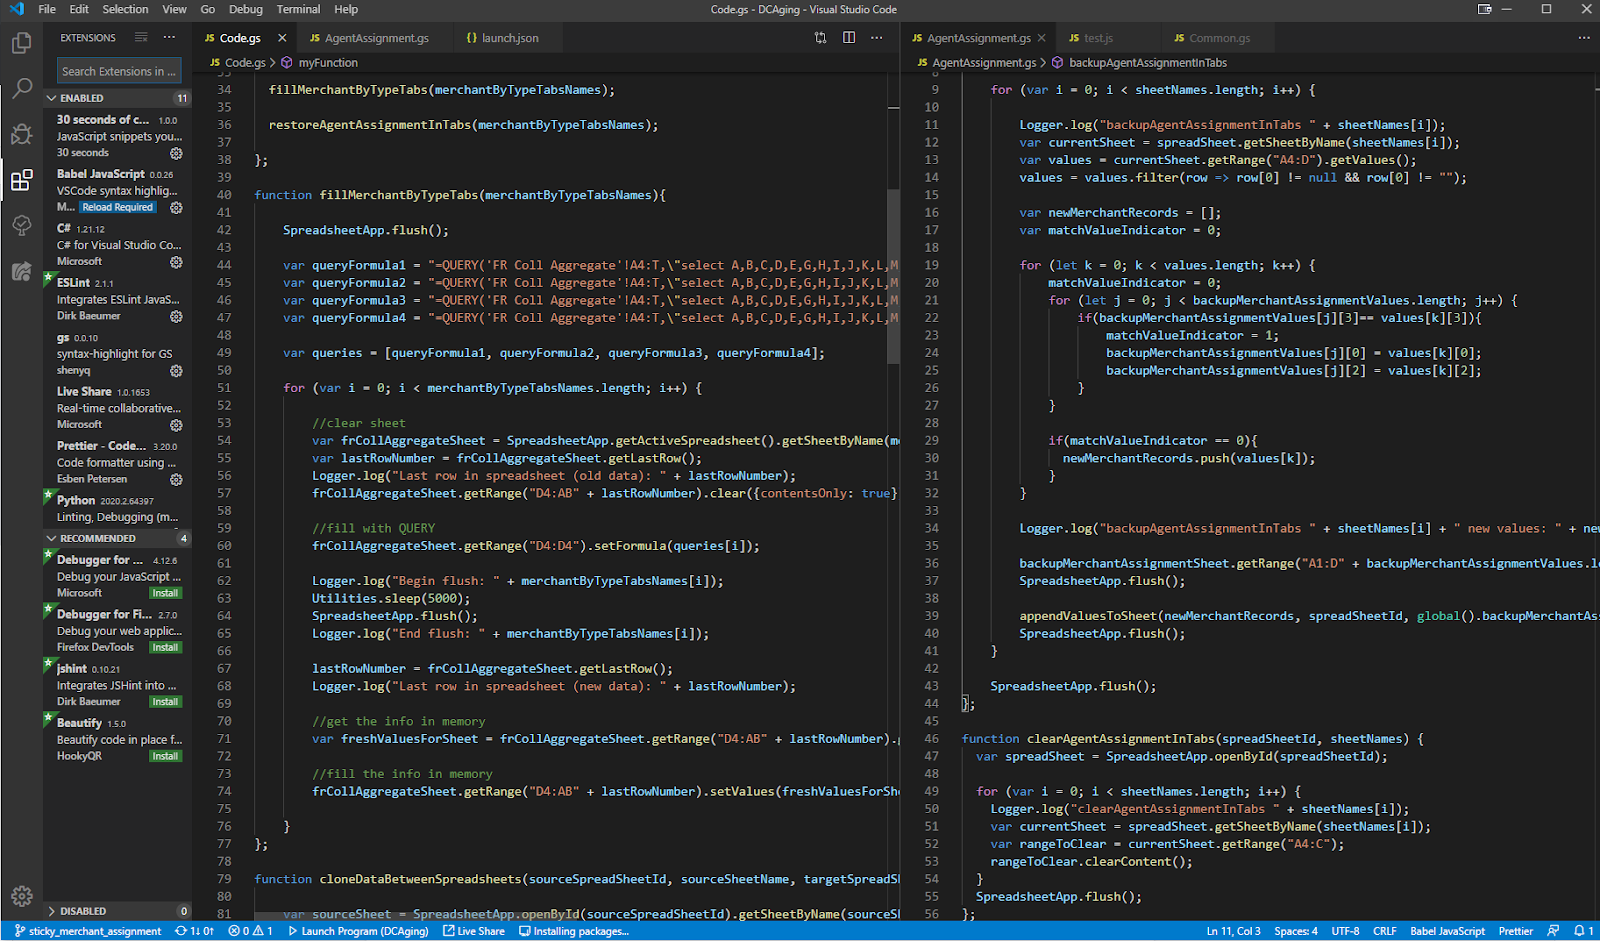
Task: Open the Manage gear in activity bar
Action: (22, 896)
